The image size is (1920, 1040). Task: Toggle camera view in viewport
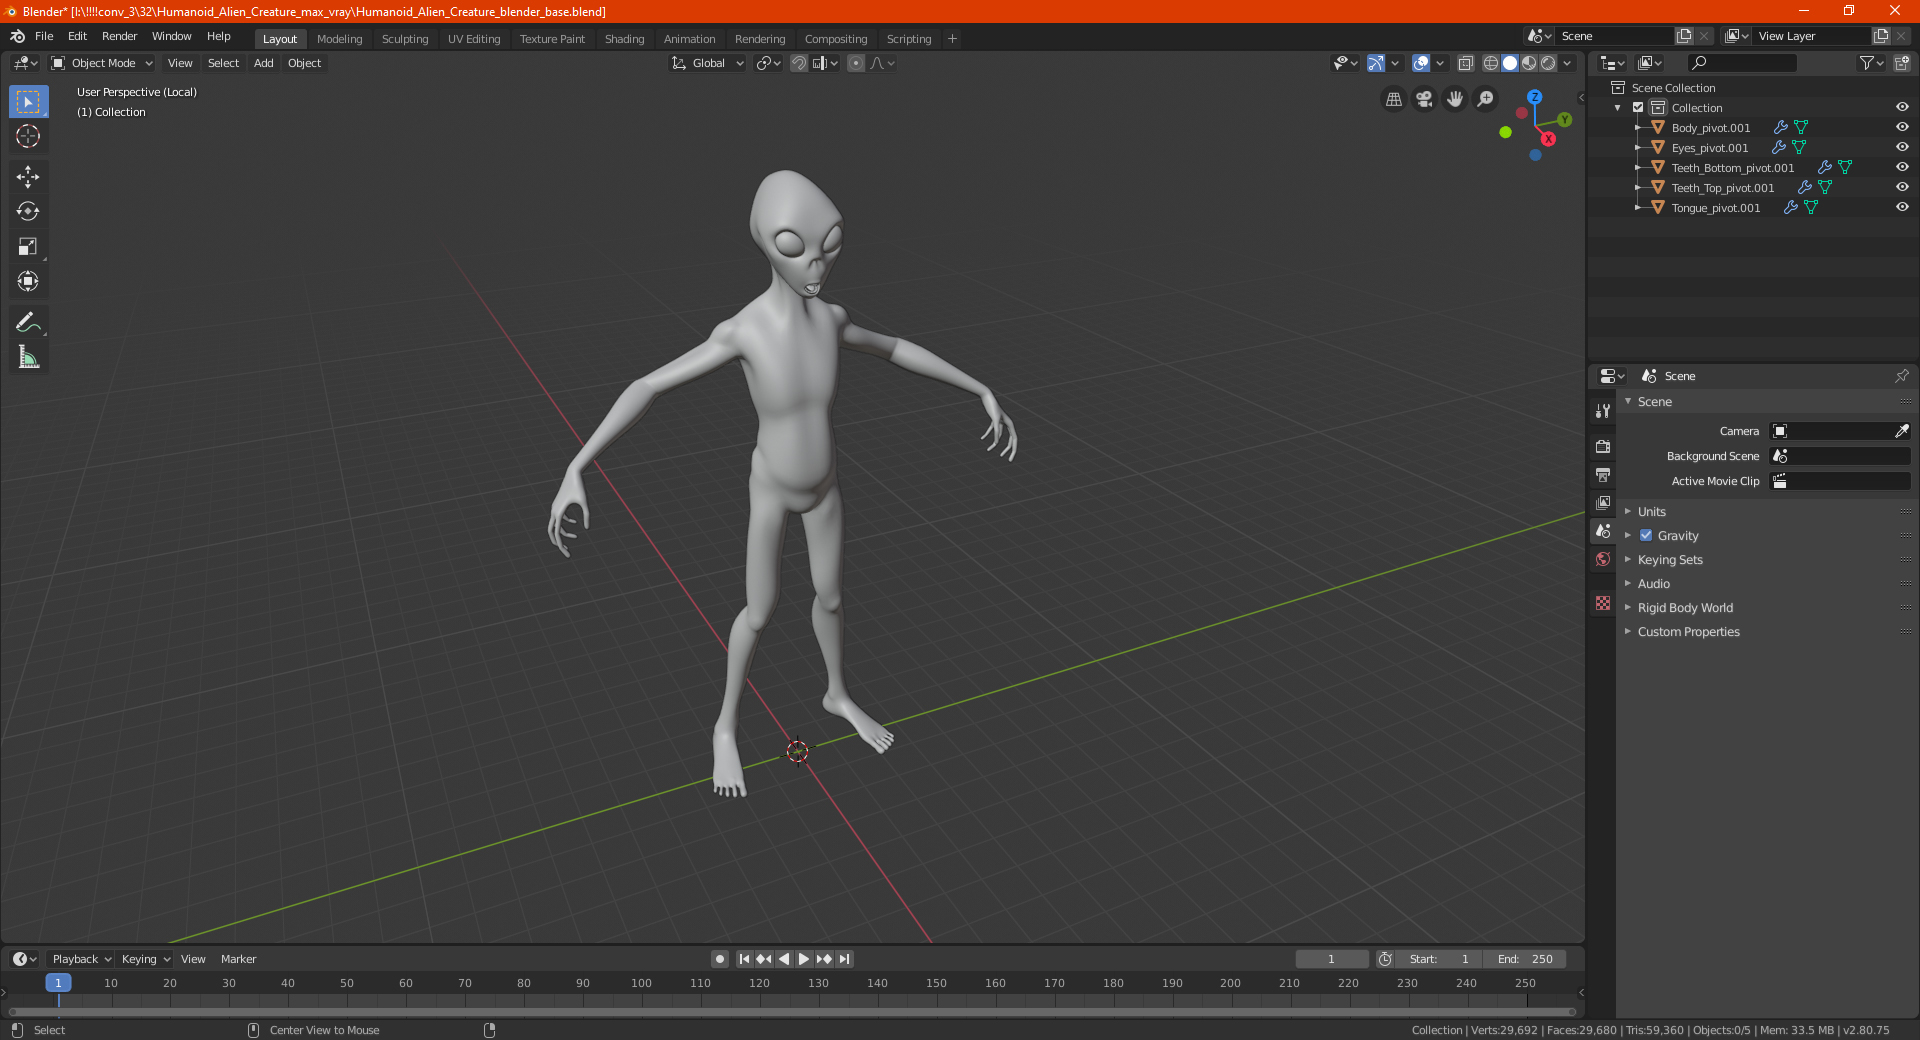1424,99
